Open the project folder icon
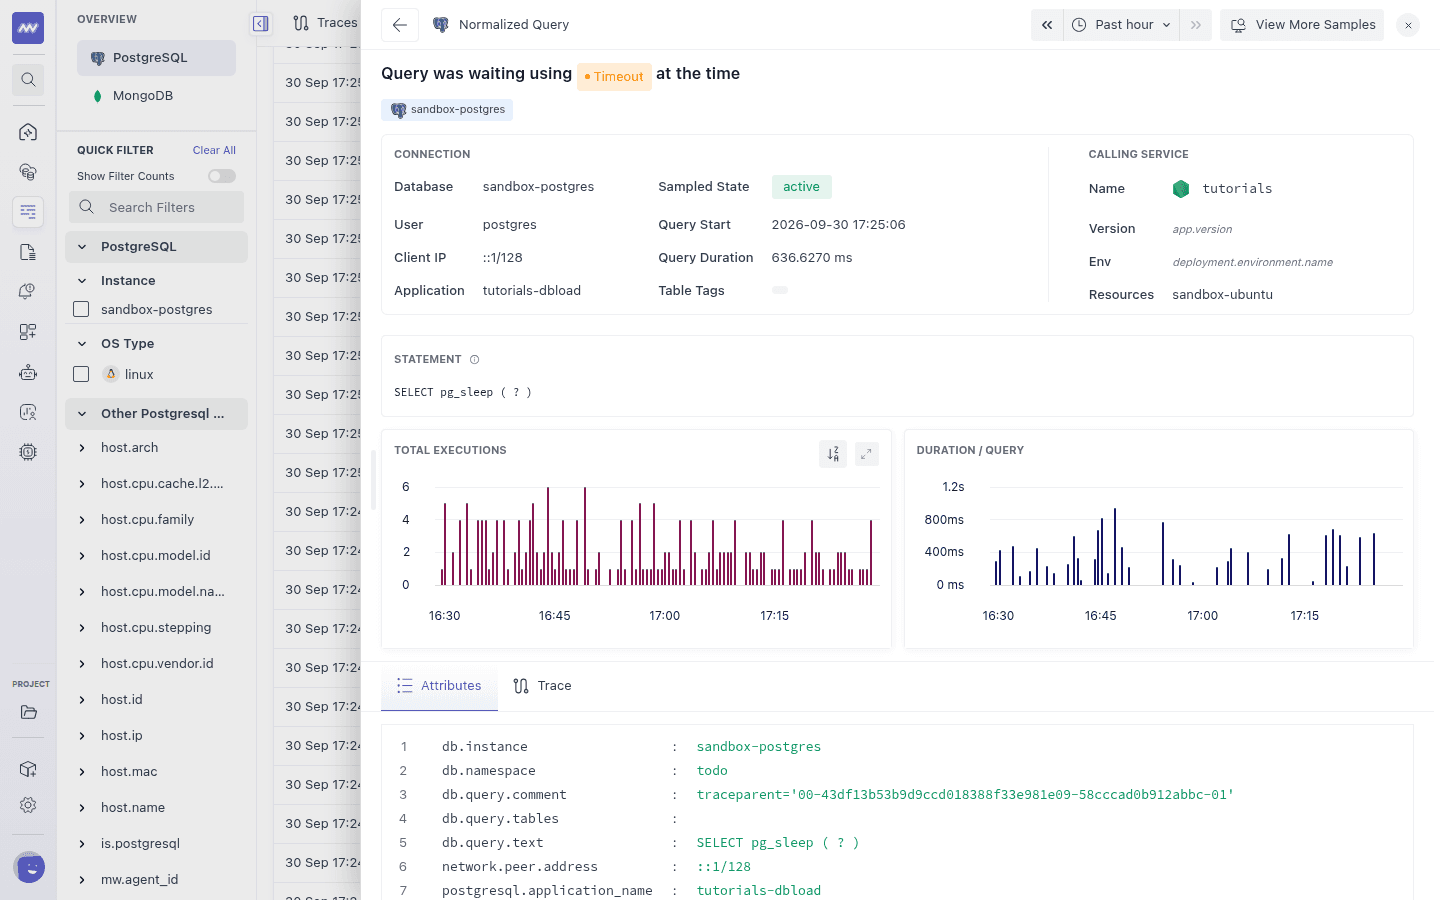The height and width of the screenshot is (900, 1440). (28, 713)
